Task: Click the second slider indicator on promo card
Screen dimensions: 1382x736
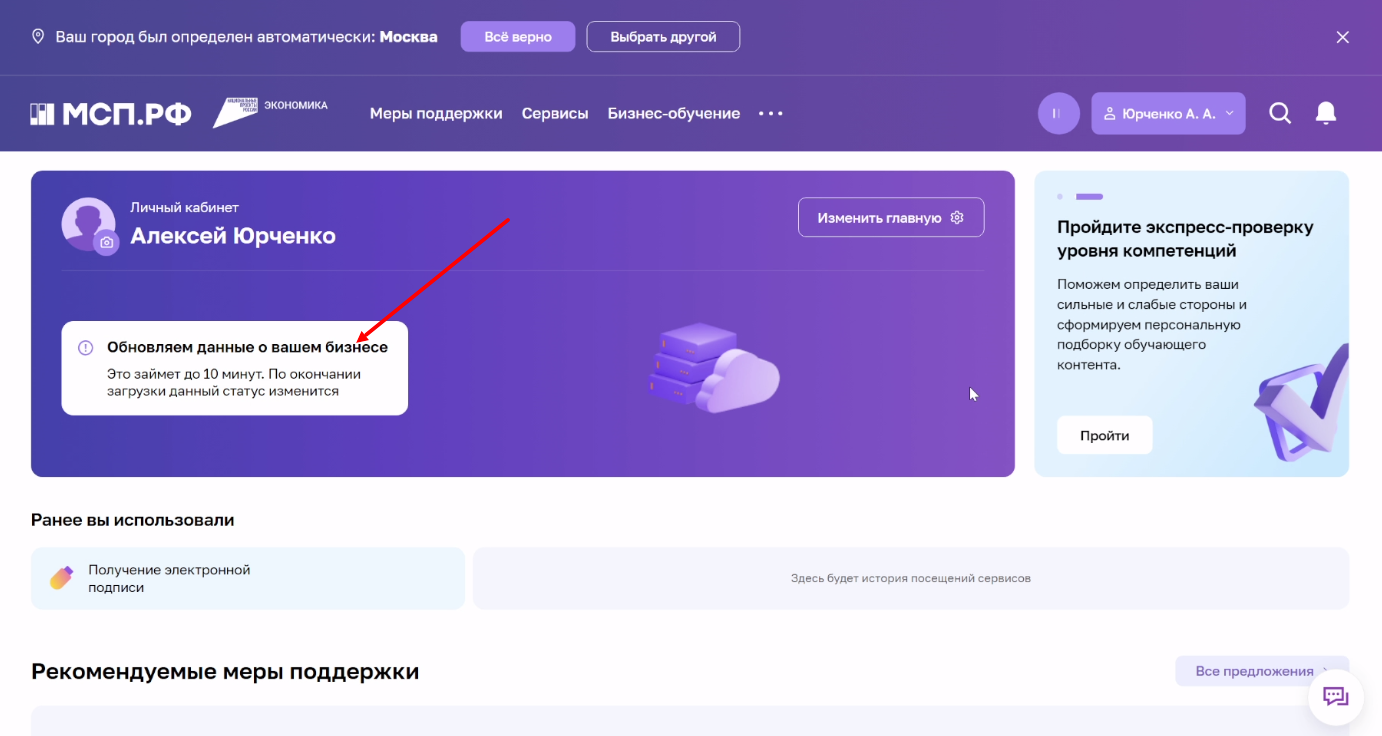Action: click(1089, 197)
